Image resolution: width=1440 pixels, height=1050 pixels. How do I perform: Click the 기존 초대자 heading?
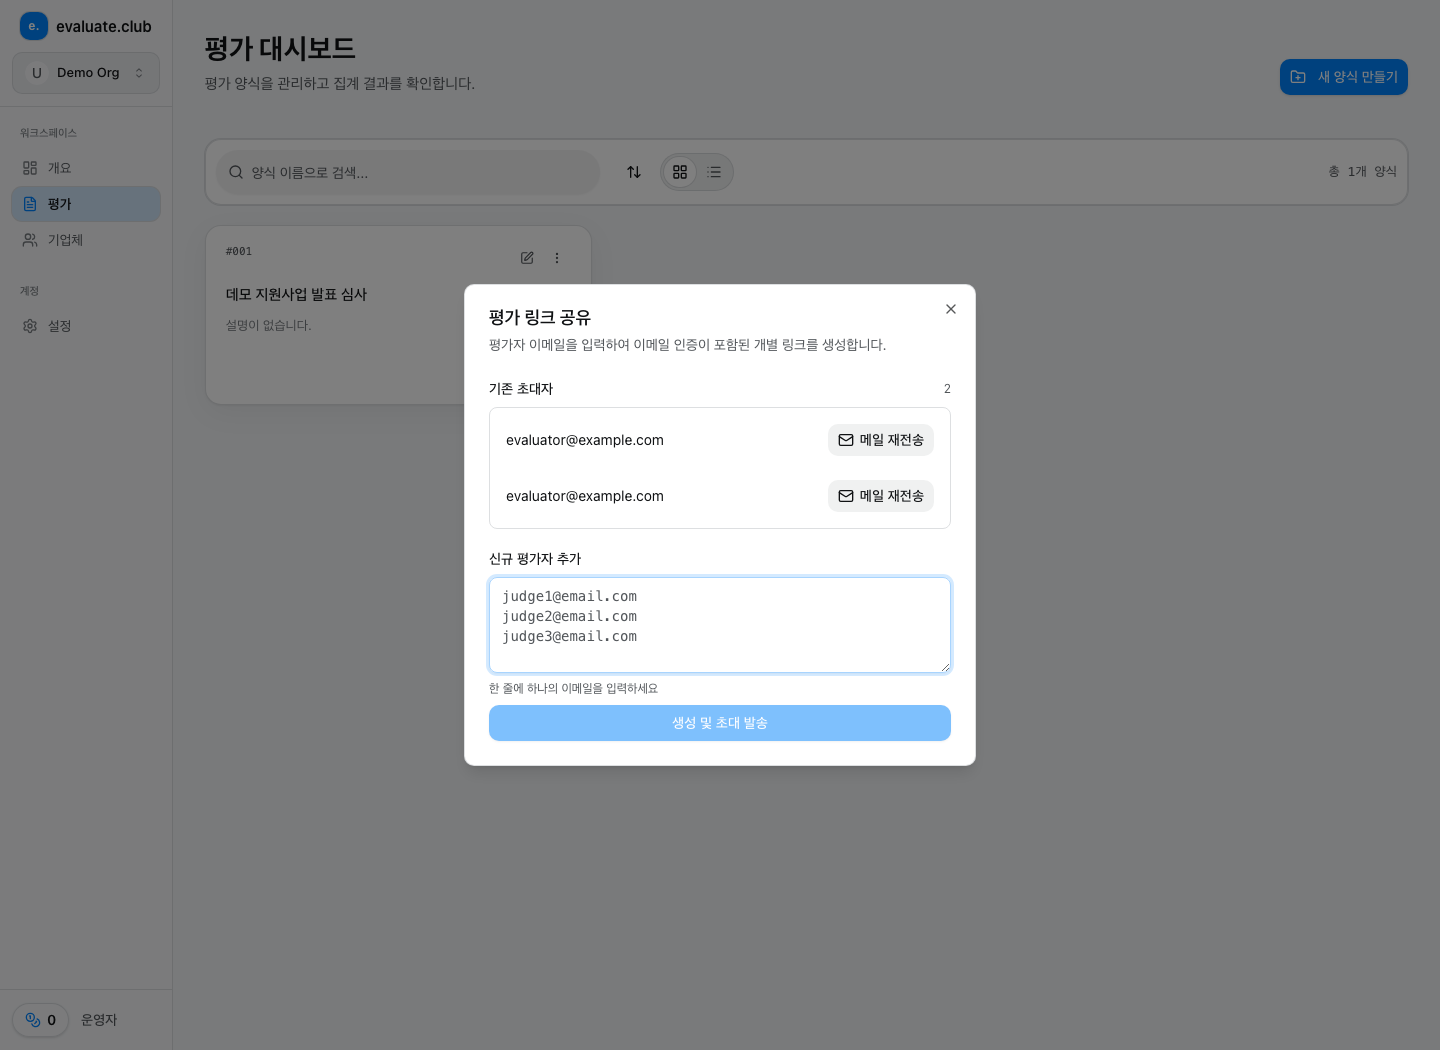[521, 389]
